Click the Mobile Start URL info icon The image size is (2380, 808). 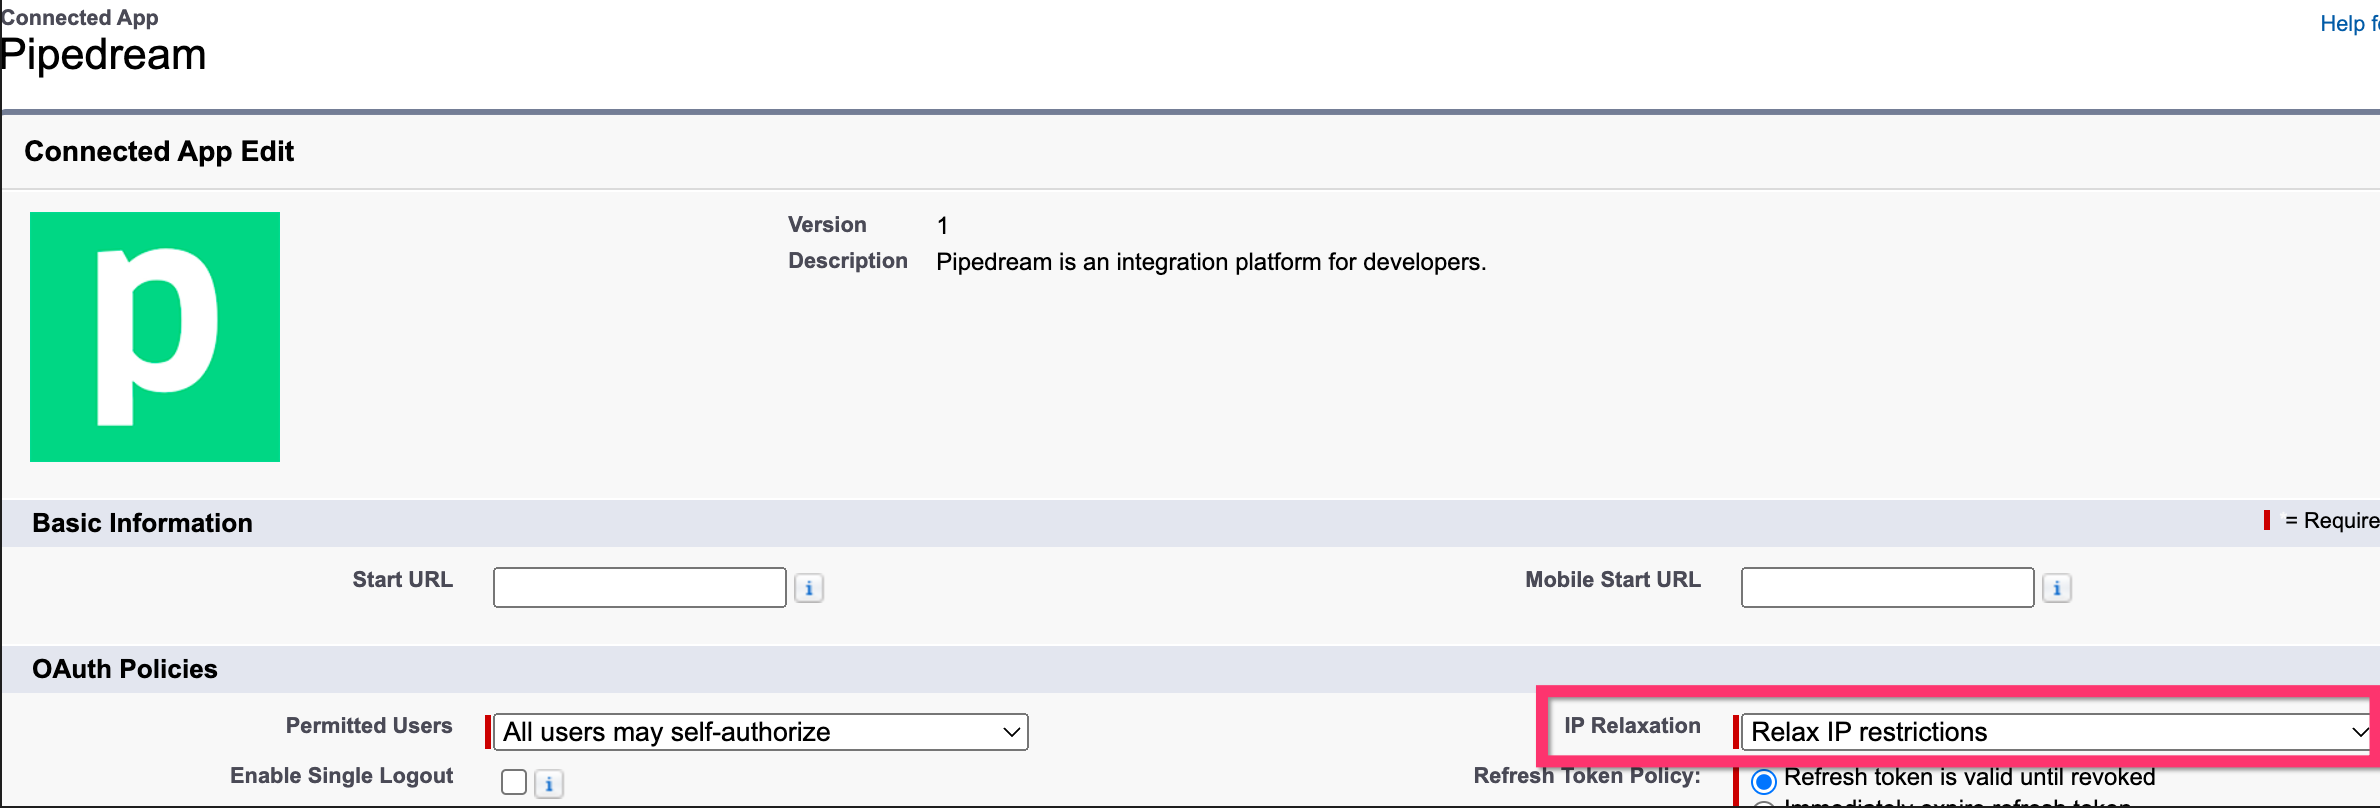2057,588
